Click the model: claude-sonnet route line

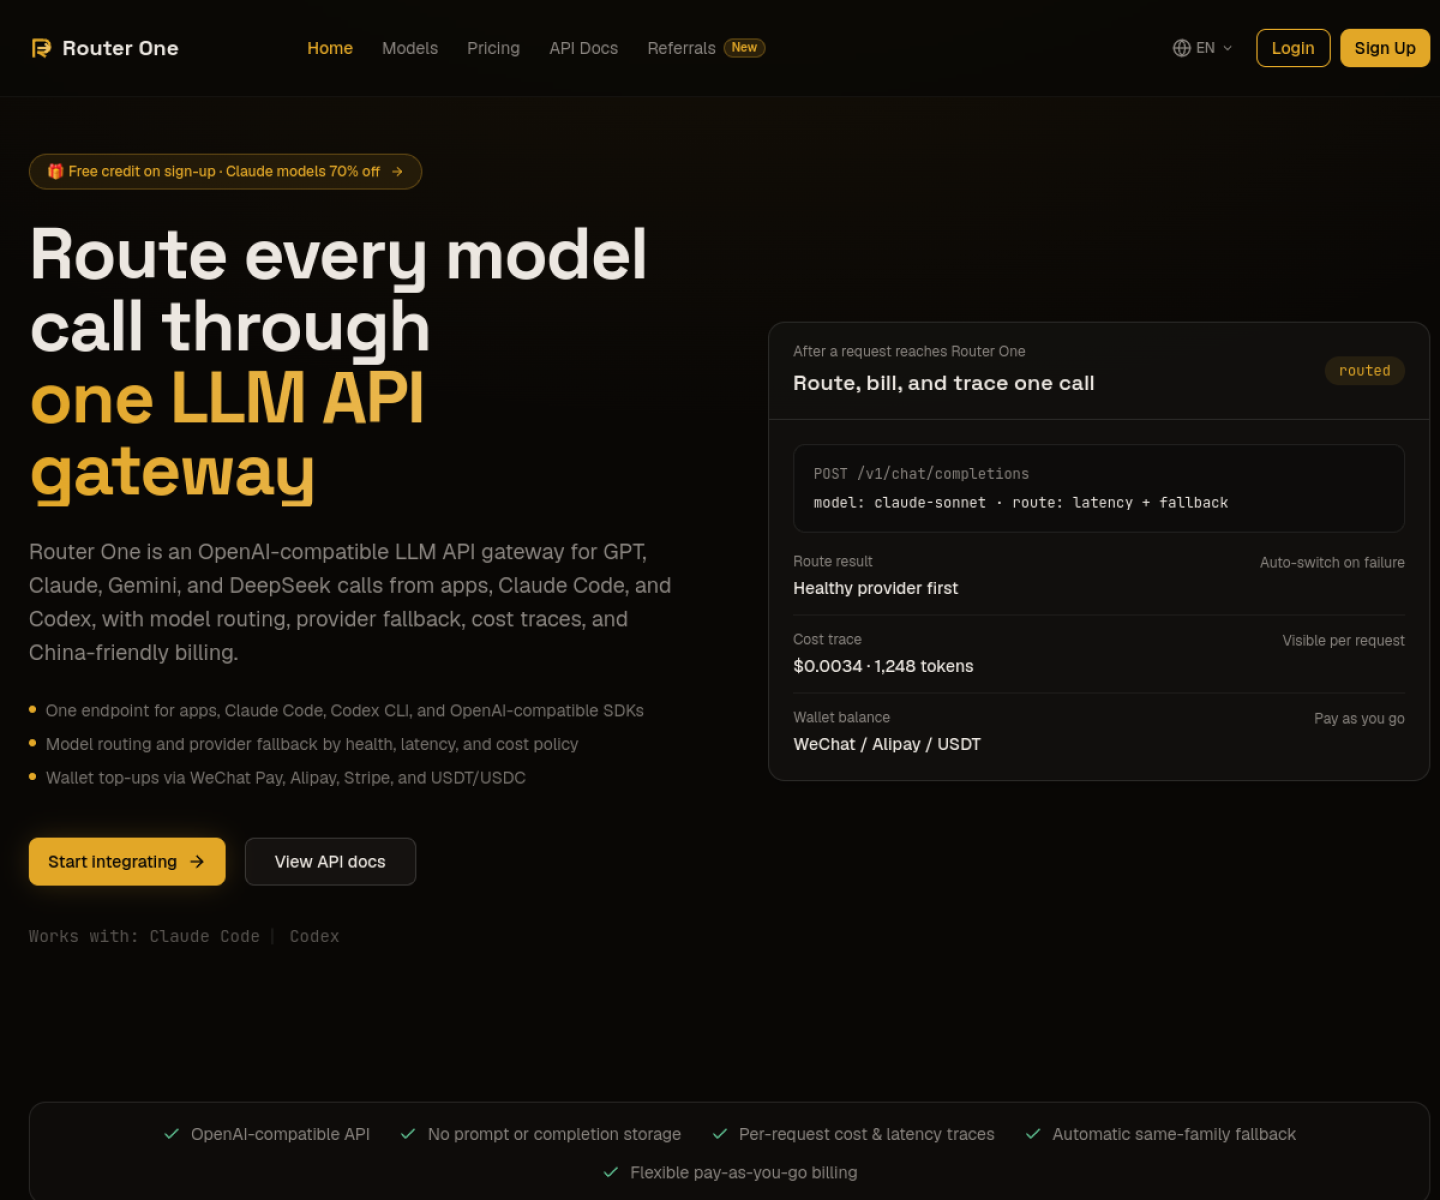(x=1021, y=503)
